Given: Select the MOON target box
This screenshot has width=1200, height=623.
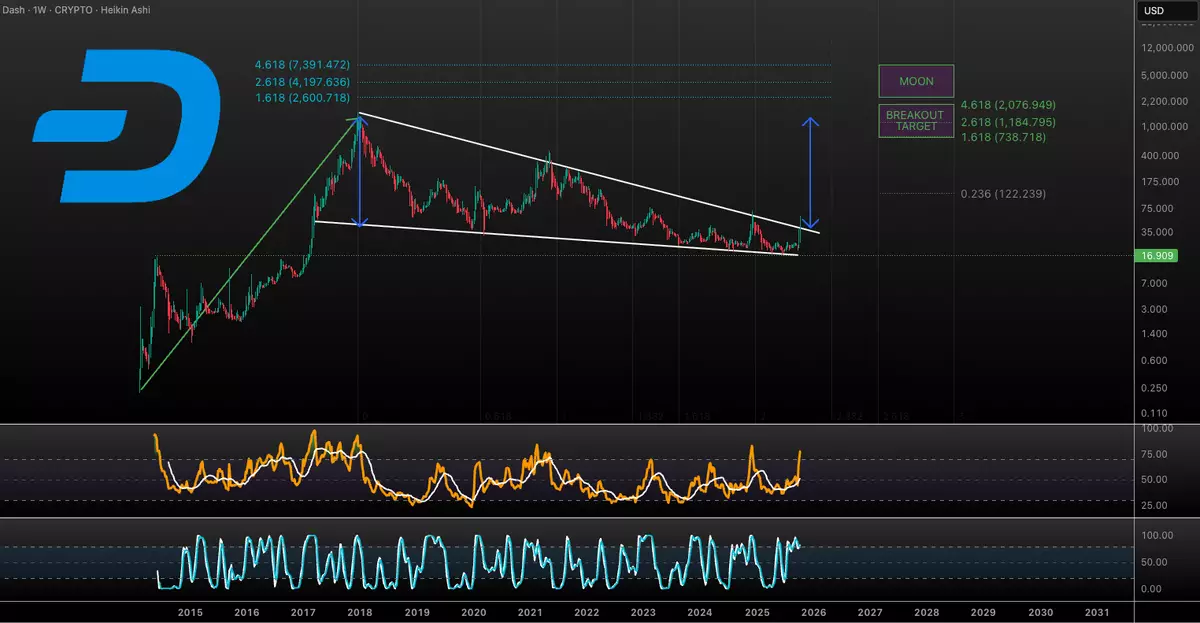Looking at the screenshot, I should [x=916, y=81].
